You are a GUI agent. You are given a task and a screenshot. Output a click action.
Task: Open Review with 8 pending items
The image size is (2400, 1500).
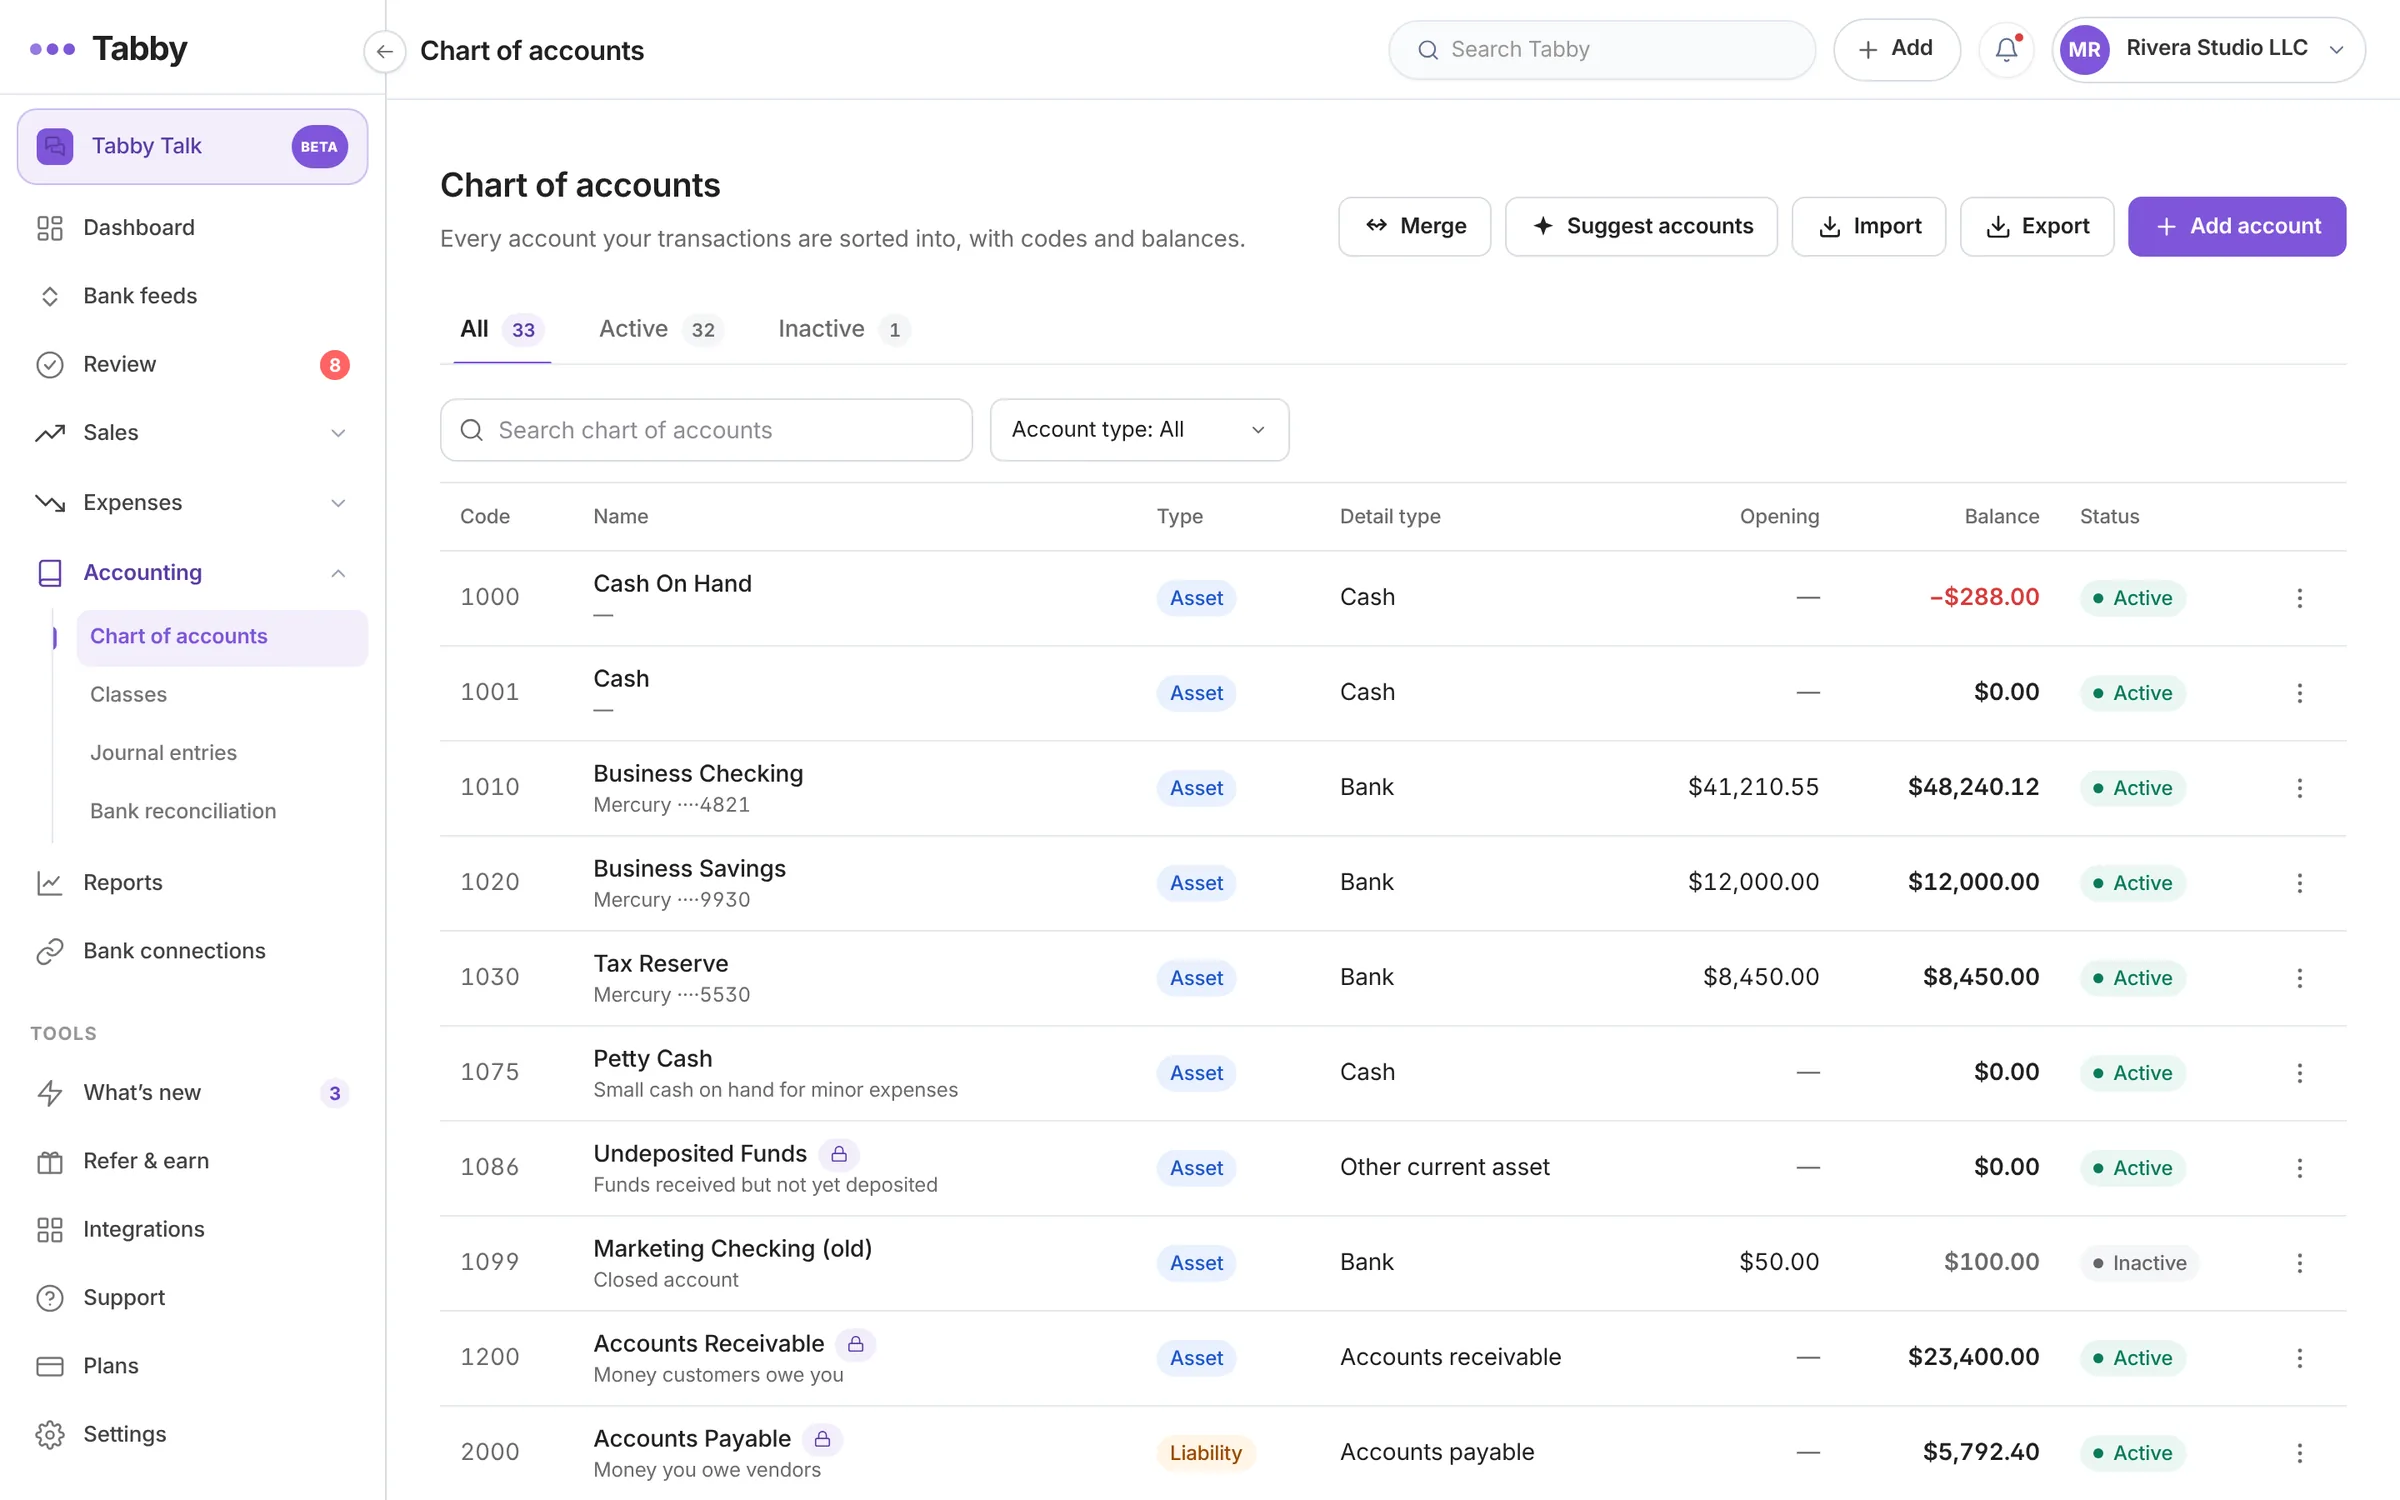[192, 365]
